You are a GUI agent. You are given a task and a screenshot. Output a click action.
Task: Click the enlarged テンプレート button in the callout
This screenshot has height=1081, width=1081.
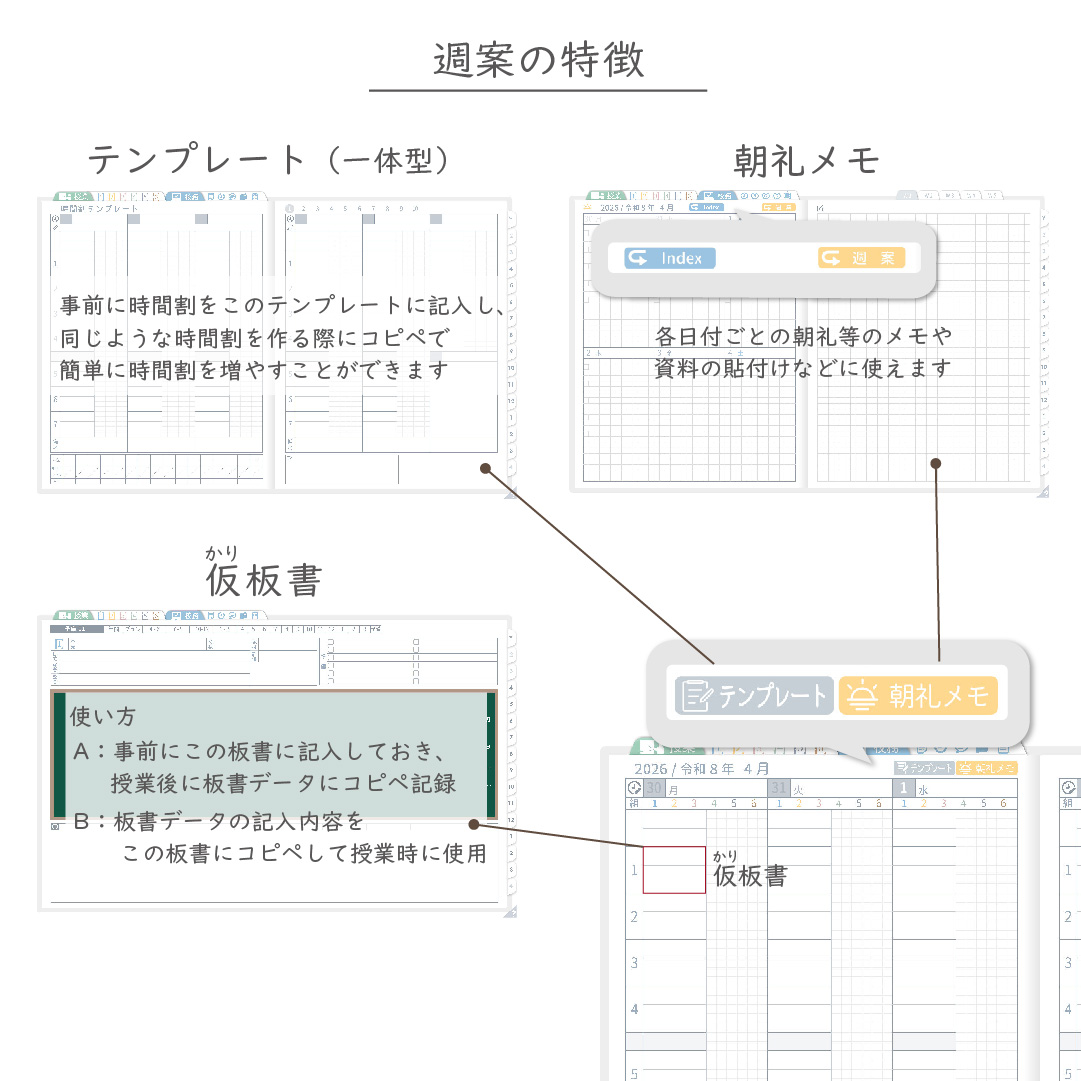tap(754, 696)
